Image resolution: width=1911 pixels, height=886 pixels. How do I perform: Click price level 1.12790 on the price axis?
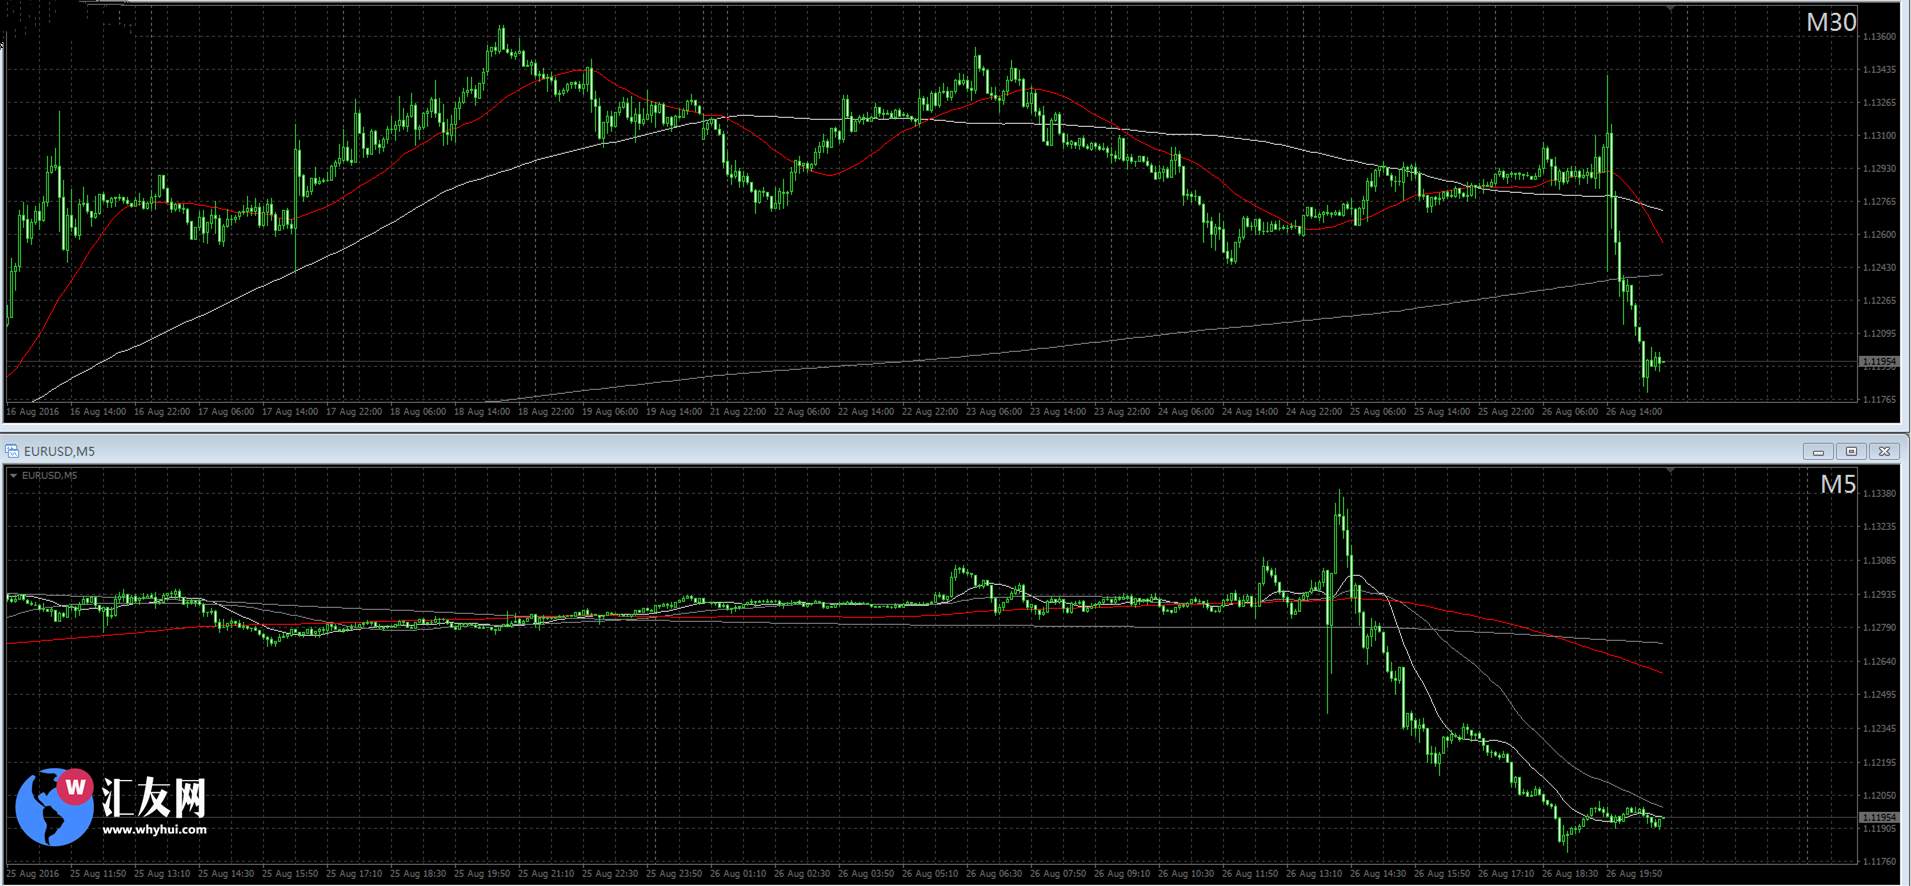(1880, 628)
